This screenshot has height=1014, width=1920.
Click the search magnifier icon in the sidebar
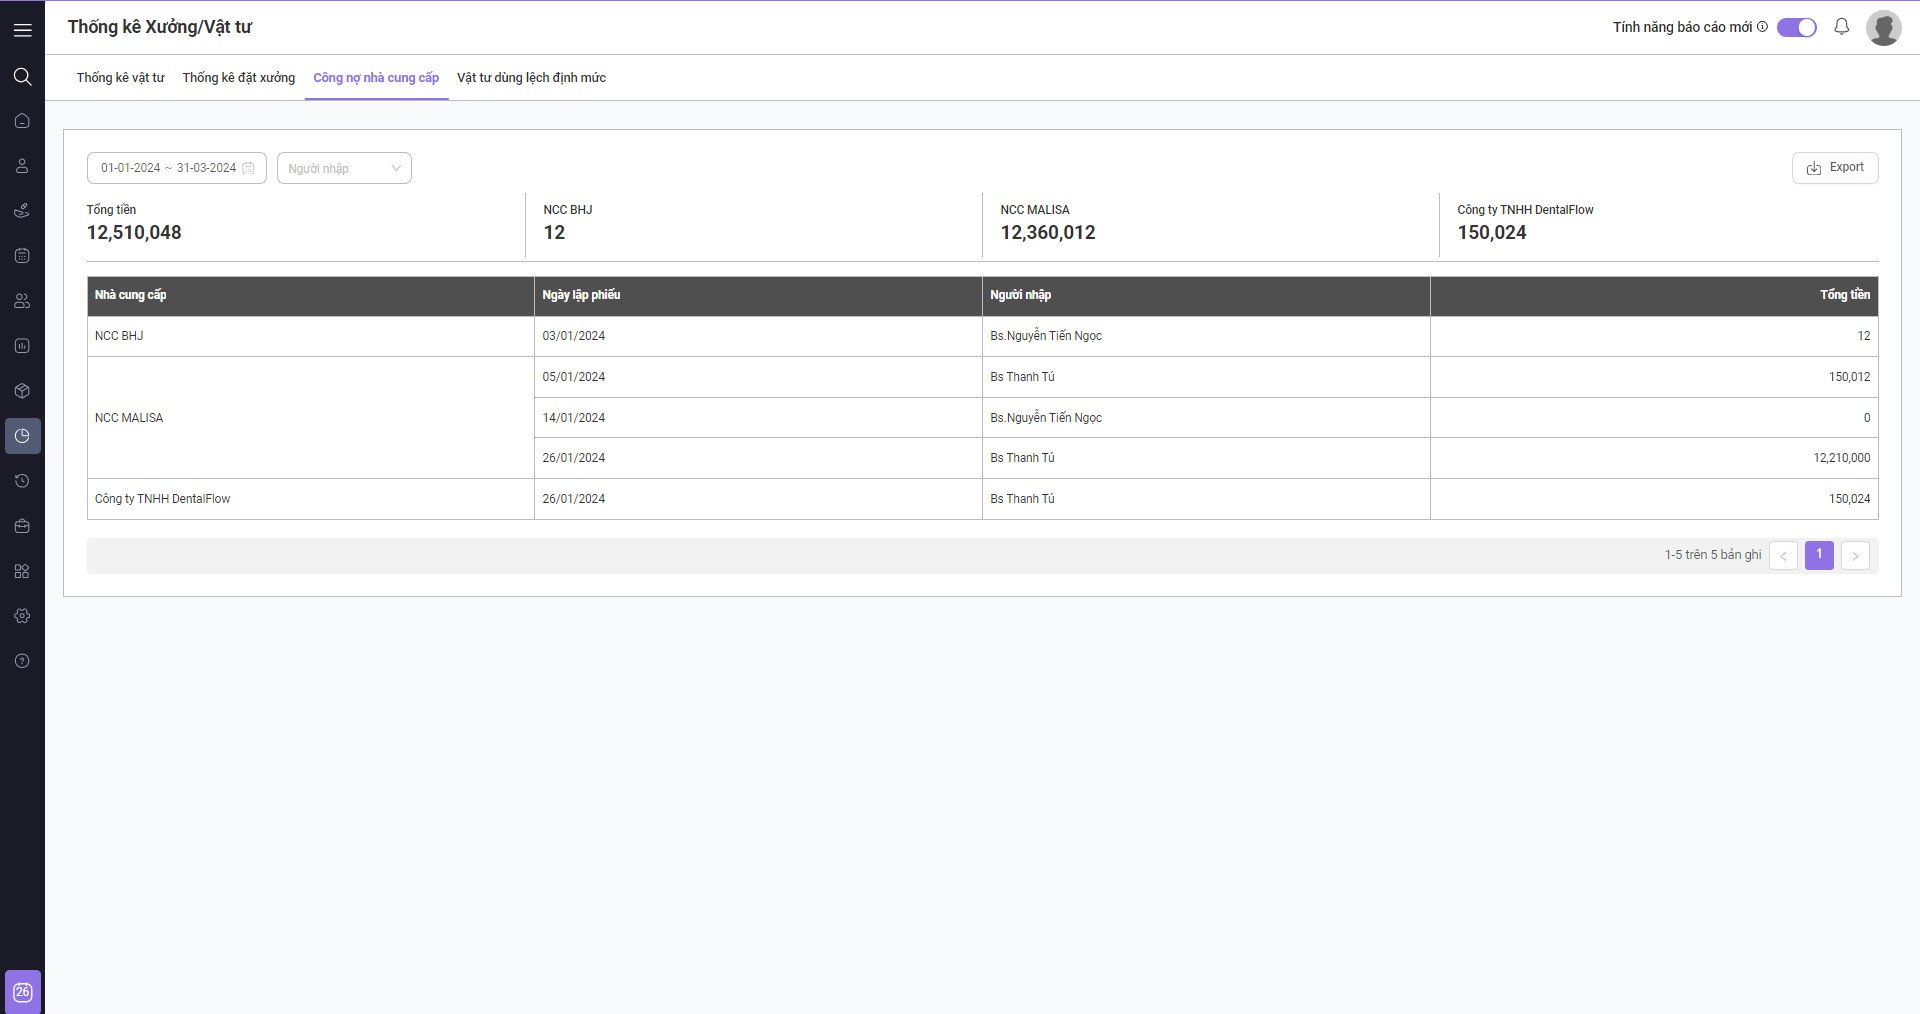pyautogui.click(x=22, y=77)
